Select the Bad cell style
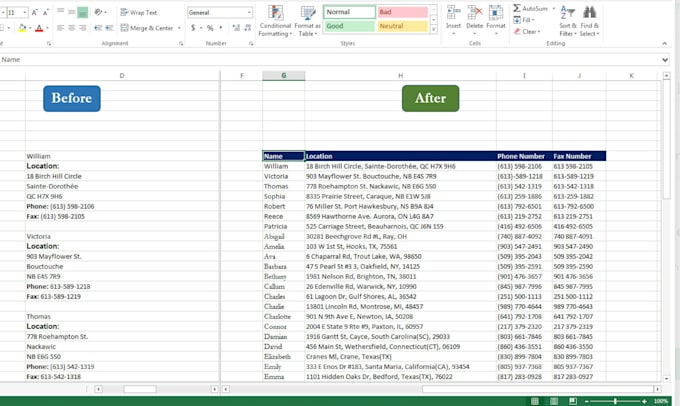The width and height of the screenshot is (680, 406). tap(403, 12)
